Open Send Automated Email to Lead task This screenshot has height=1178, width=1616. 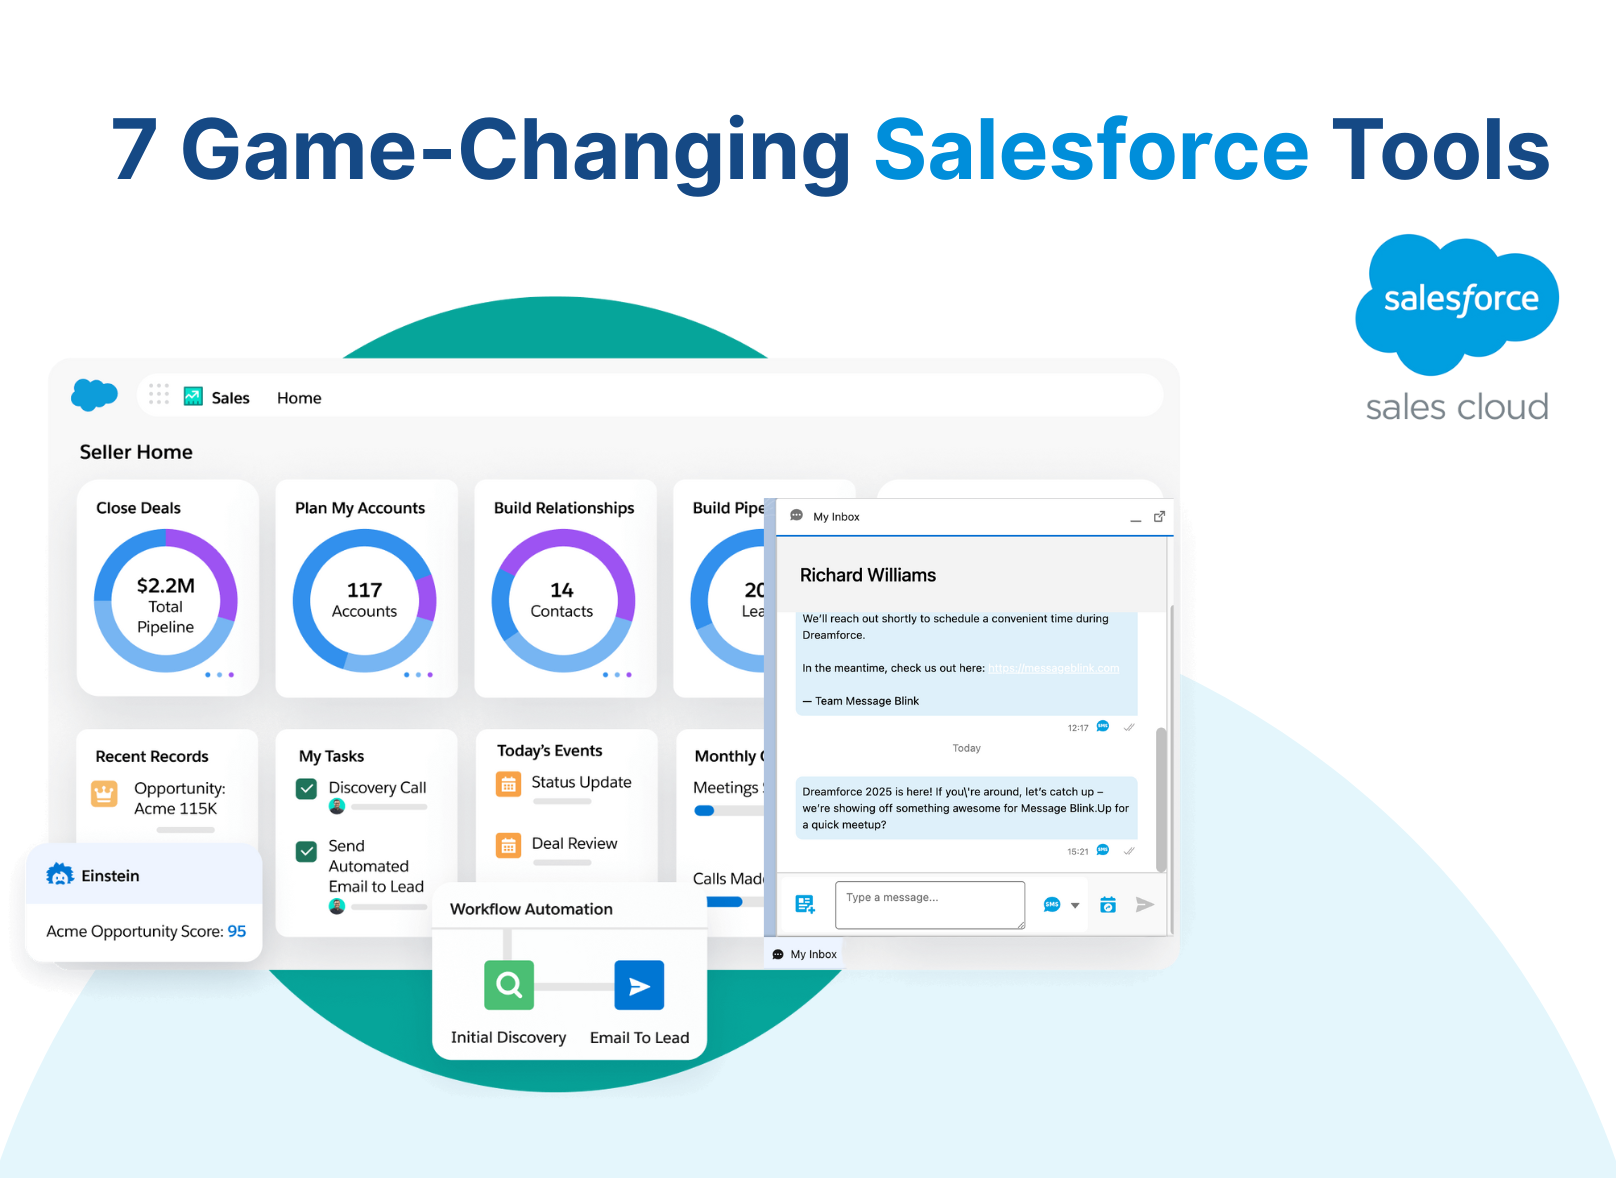coord(376,866)
